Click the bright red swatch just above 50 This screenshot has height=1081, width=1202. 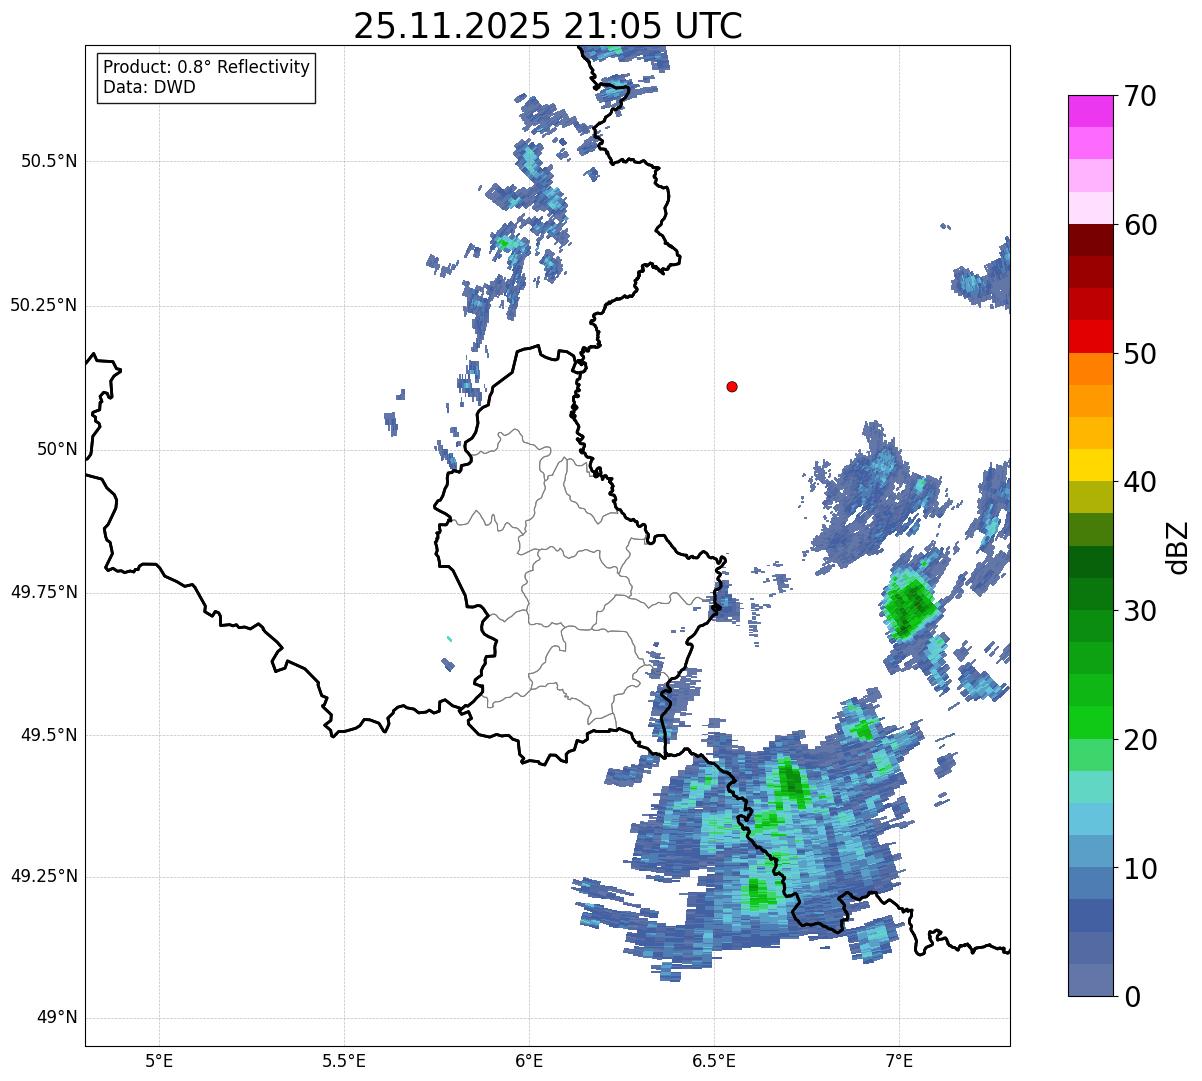click(x=1091, y=336)
